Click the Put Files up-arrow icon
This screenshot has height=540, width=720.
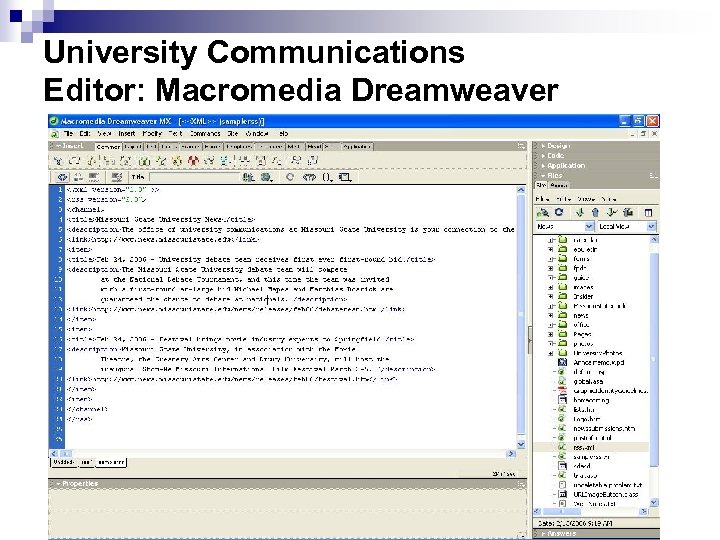tap(595, 212)
